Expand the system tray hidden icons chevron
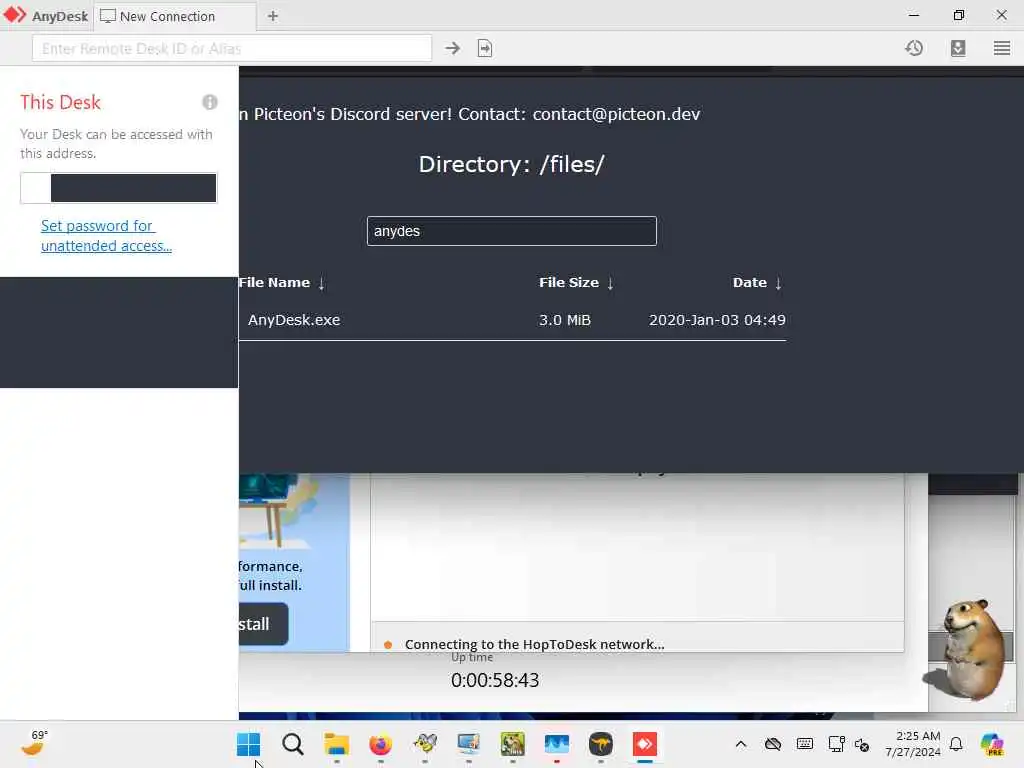The width and height of the screenshot is (1024, 768). pos(741,744)
